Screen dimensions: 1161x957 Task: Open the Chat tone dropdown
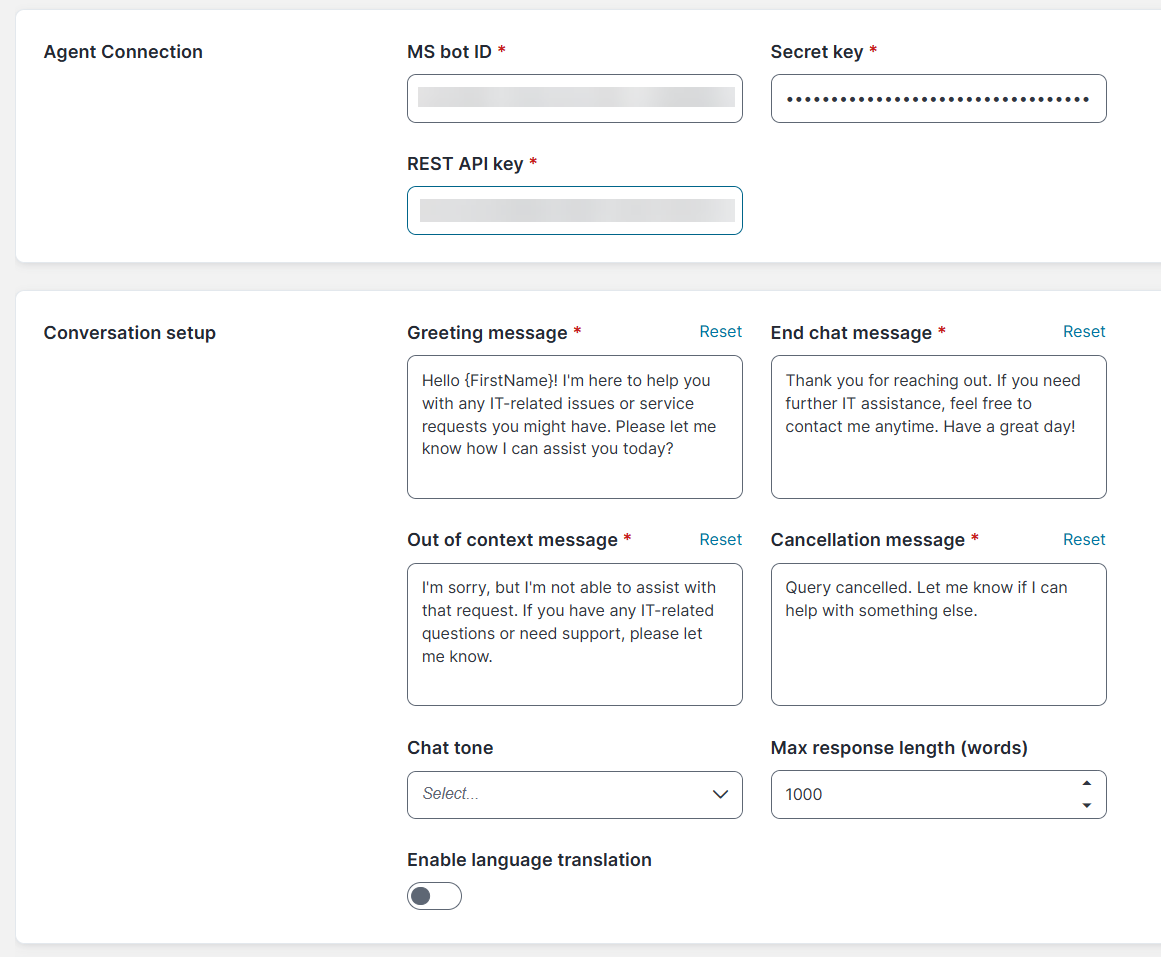[x=560, y=794]
